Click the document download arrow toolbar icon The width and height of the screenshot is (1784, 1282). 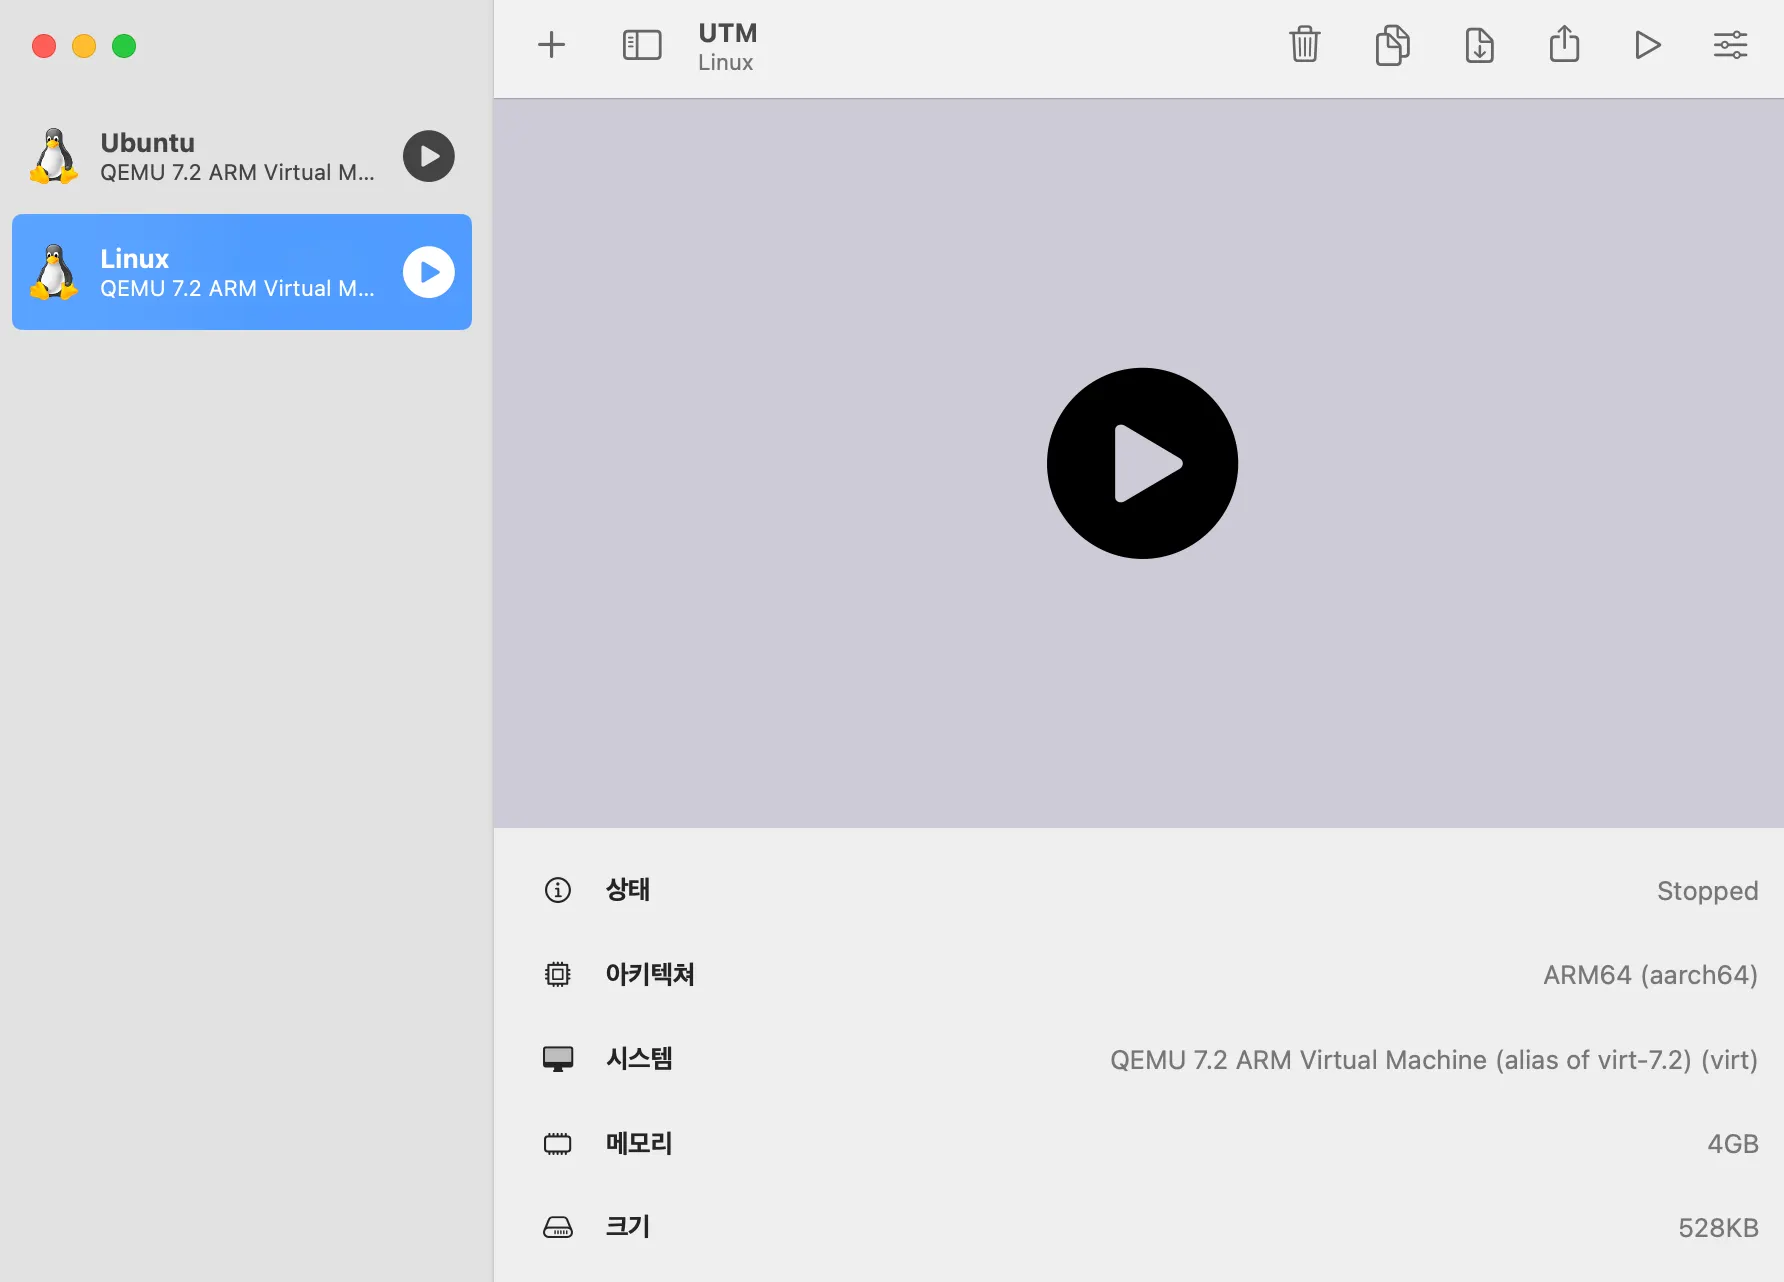[x=1479, y=45]
